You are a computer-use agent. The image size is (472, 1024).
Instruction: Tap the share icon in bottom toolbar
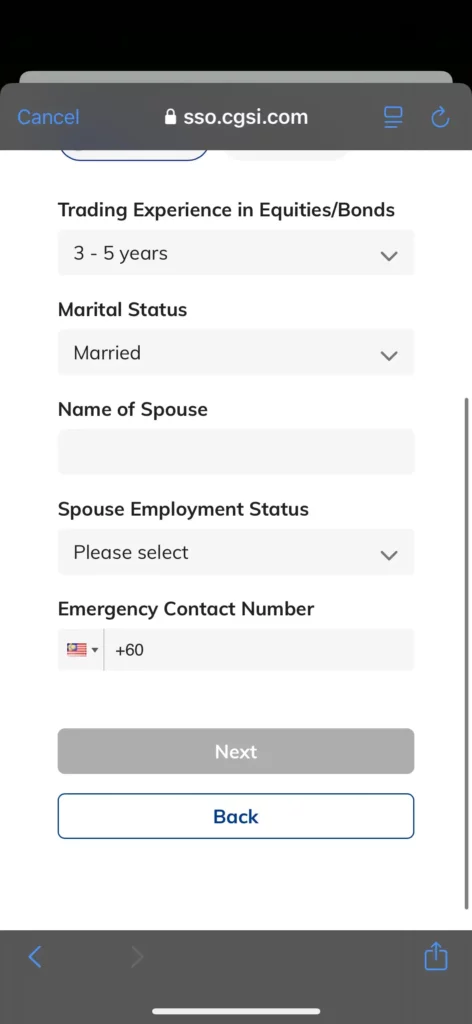click(x=436, y=957)
